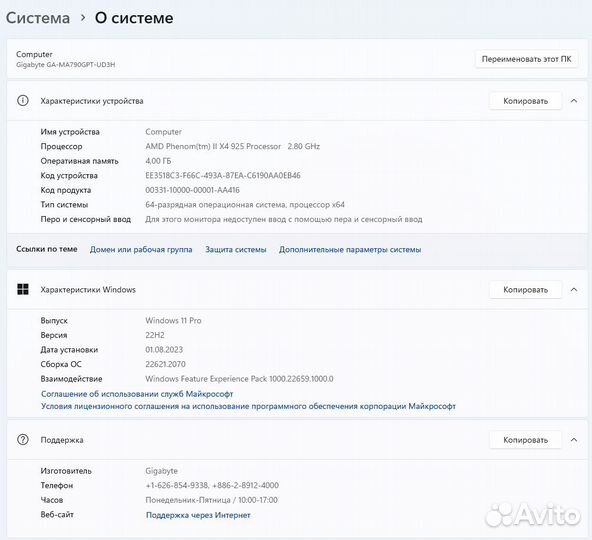The image size is (592, 540).
Task: Click the info icon beside Характеристики устройства
Action: (x=23, y=100)
